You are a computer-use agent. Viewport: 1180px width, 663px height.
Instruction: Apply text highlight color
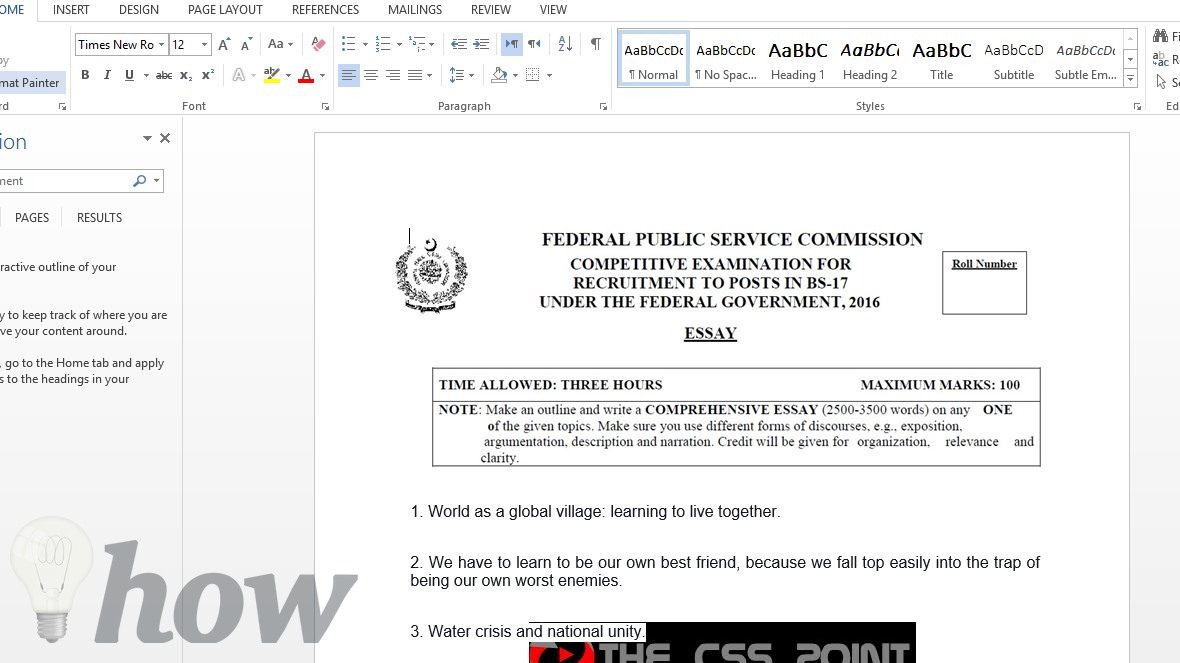pos(272,75)
